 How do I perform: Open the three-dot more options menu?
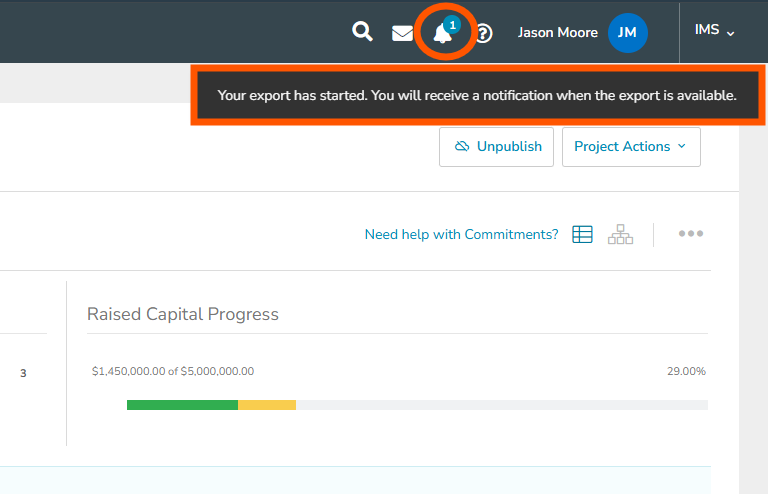pos(691,234)
